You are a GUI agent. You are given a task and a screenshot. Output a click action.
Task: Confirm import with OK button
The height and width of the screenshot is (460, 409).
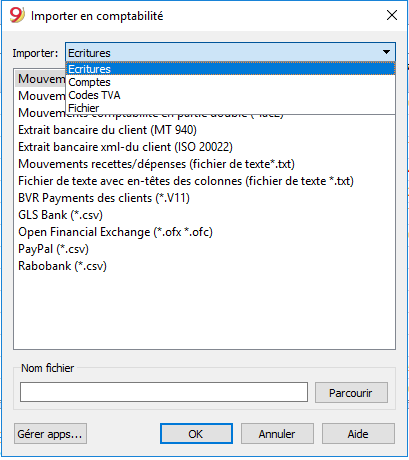(196, 434)
